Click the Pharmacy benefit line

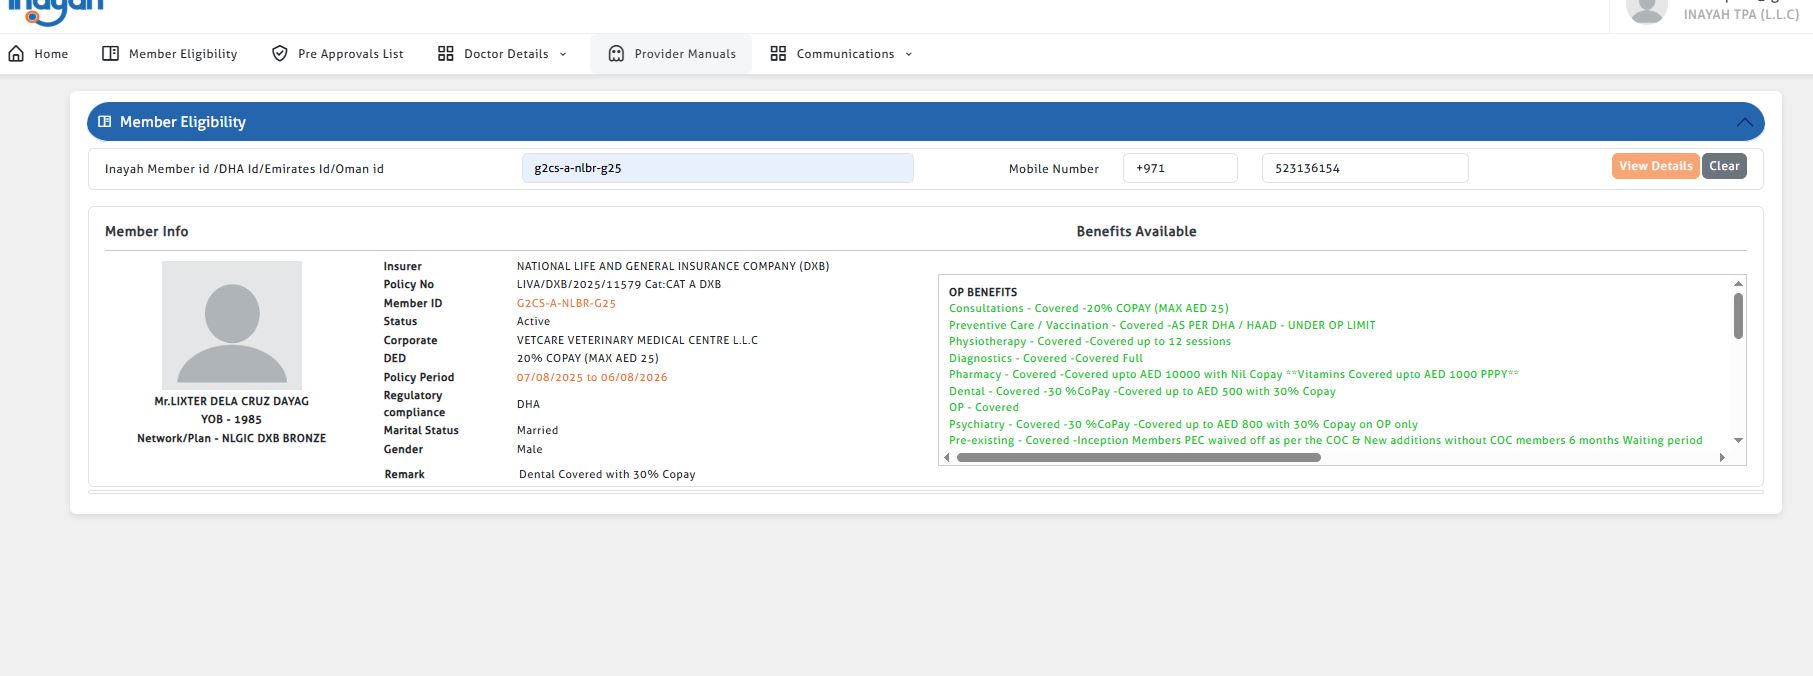pyautogui.click(x=1234, y=374)
